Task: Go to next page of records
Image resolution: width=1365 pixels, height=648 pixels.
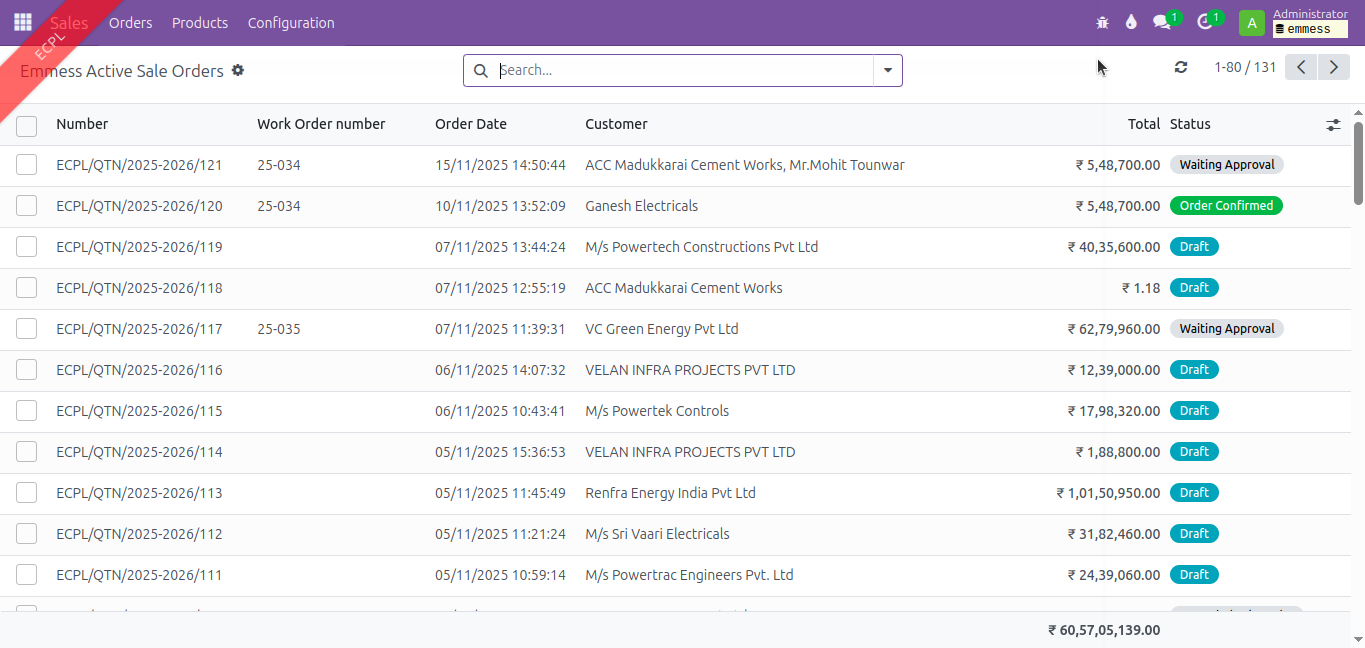Action: 1333,67
